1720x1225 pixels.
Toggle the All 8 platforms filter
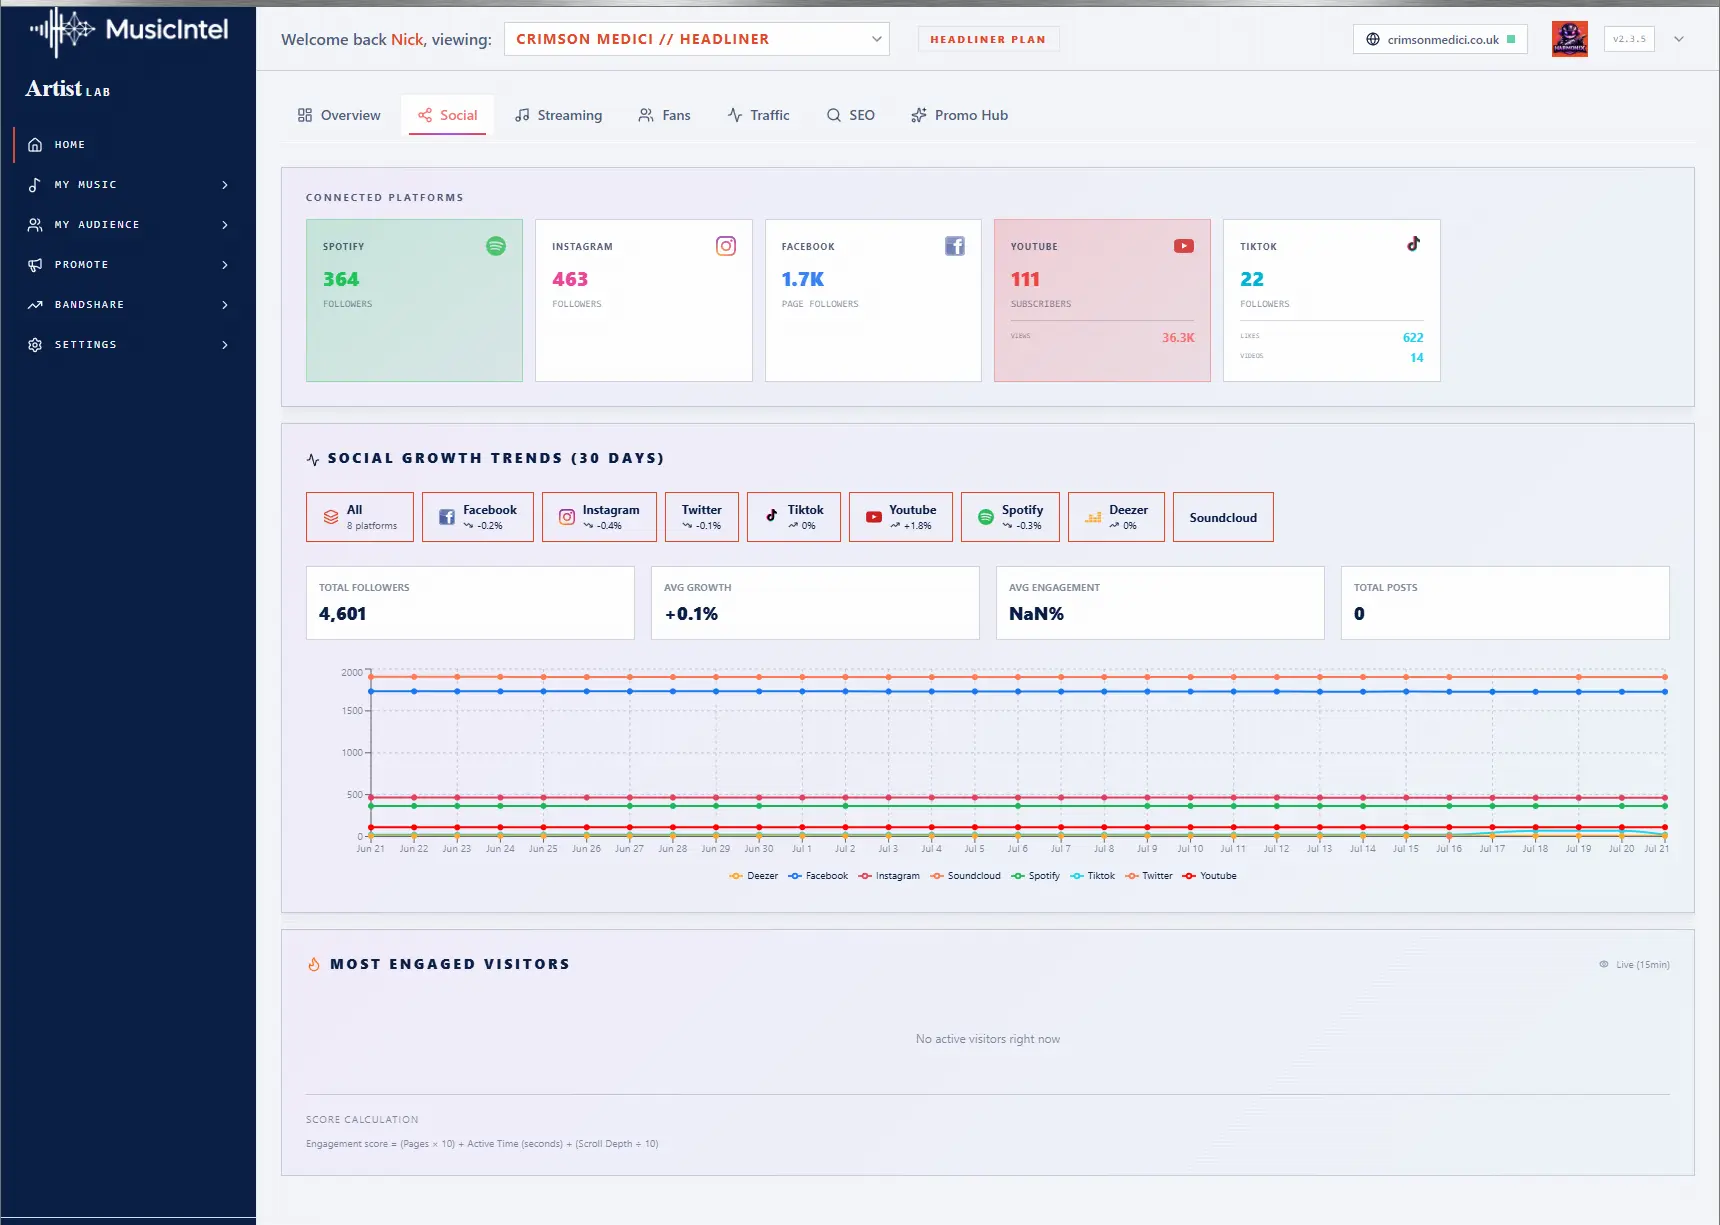(360, 517)
